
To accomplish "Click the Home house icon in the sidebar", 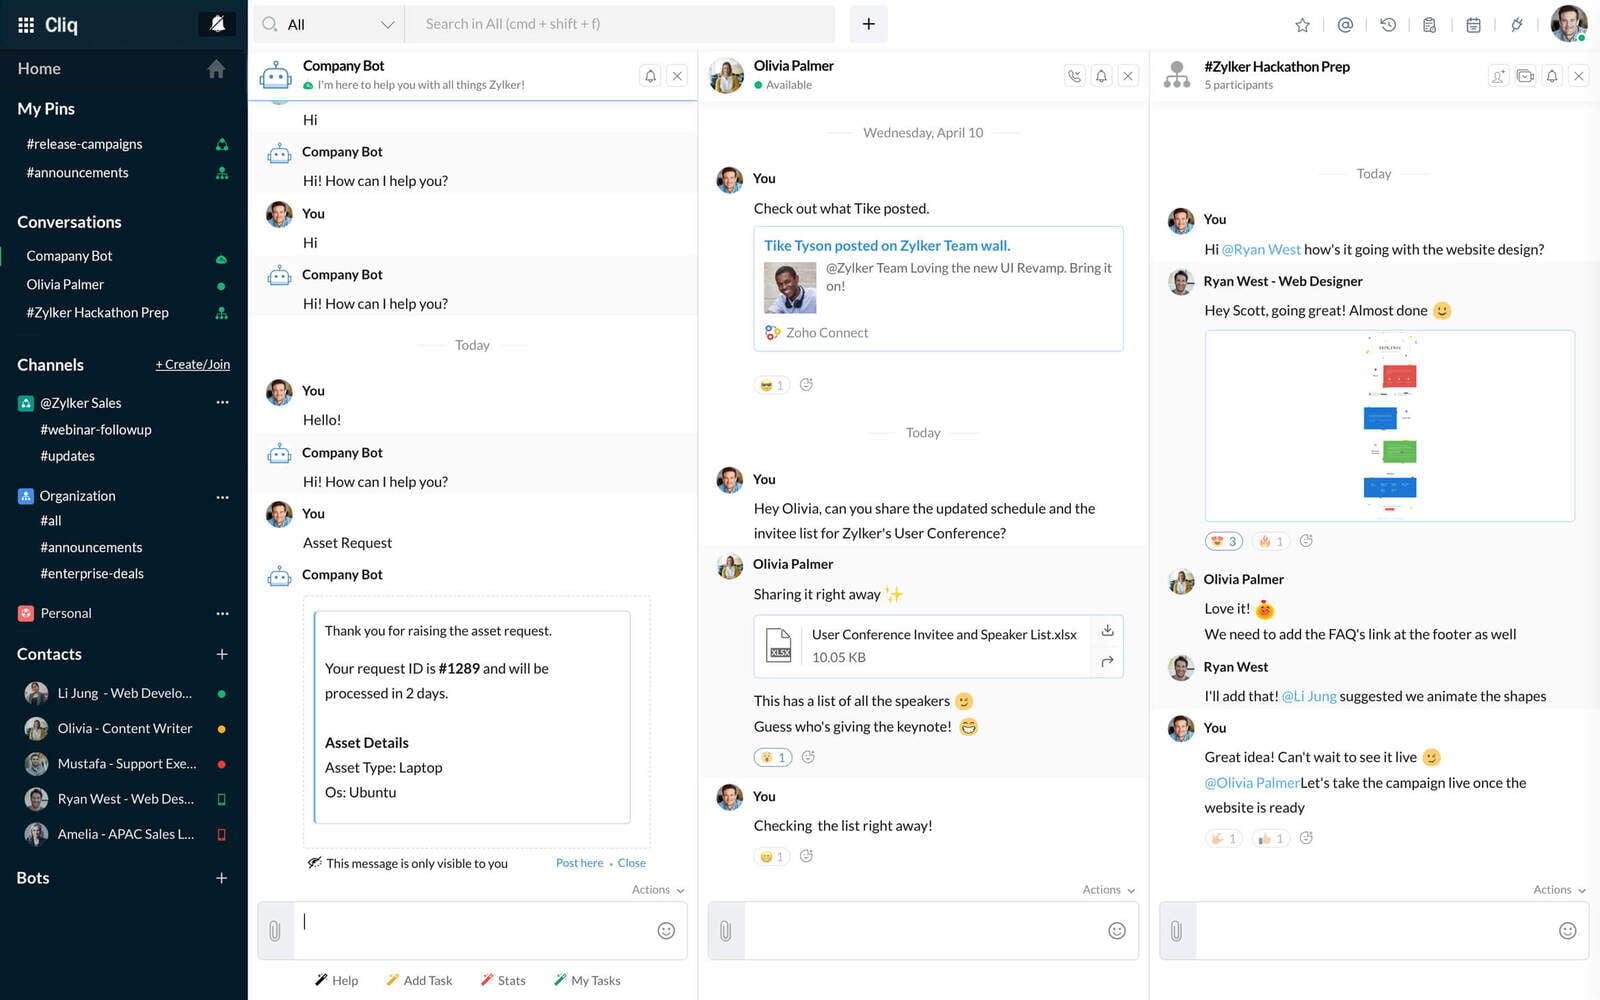I will [216, 69].
